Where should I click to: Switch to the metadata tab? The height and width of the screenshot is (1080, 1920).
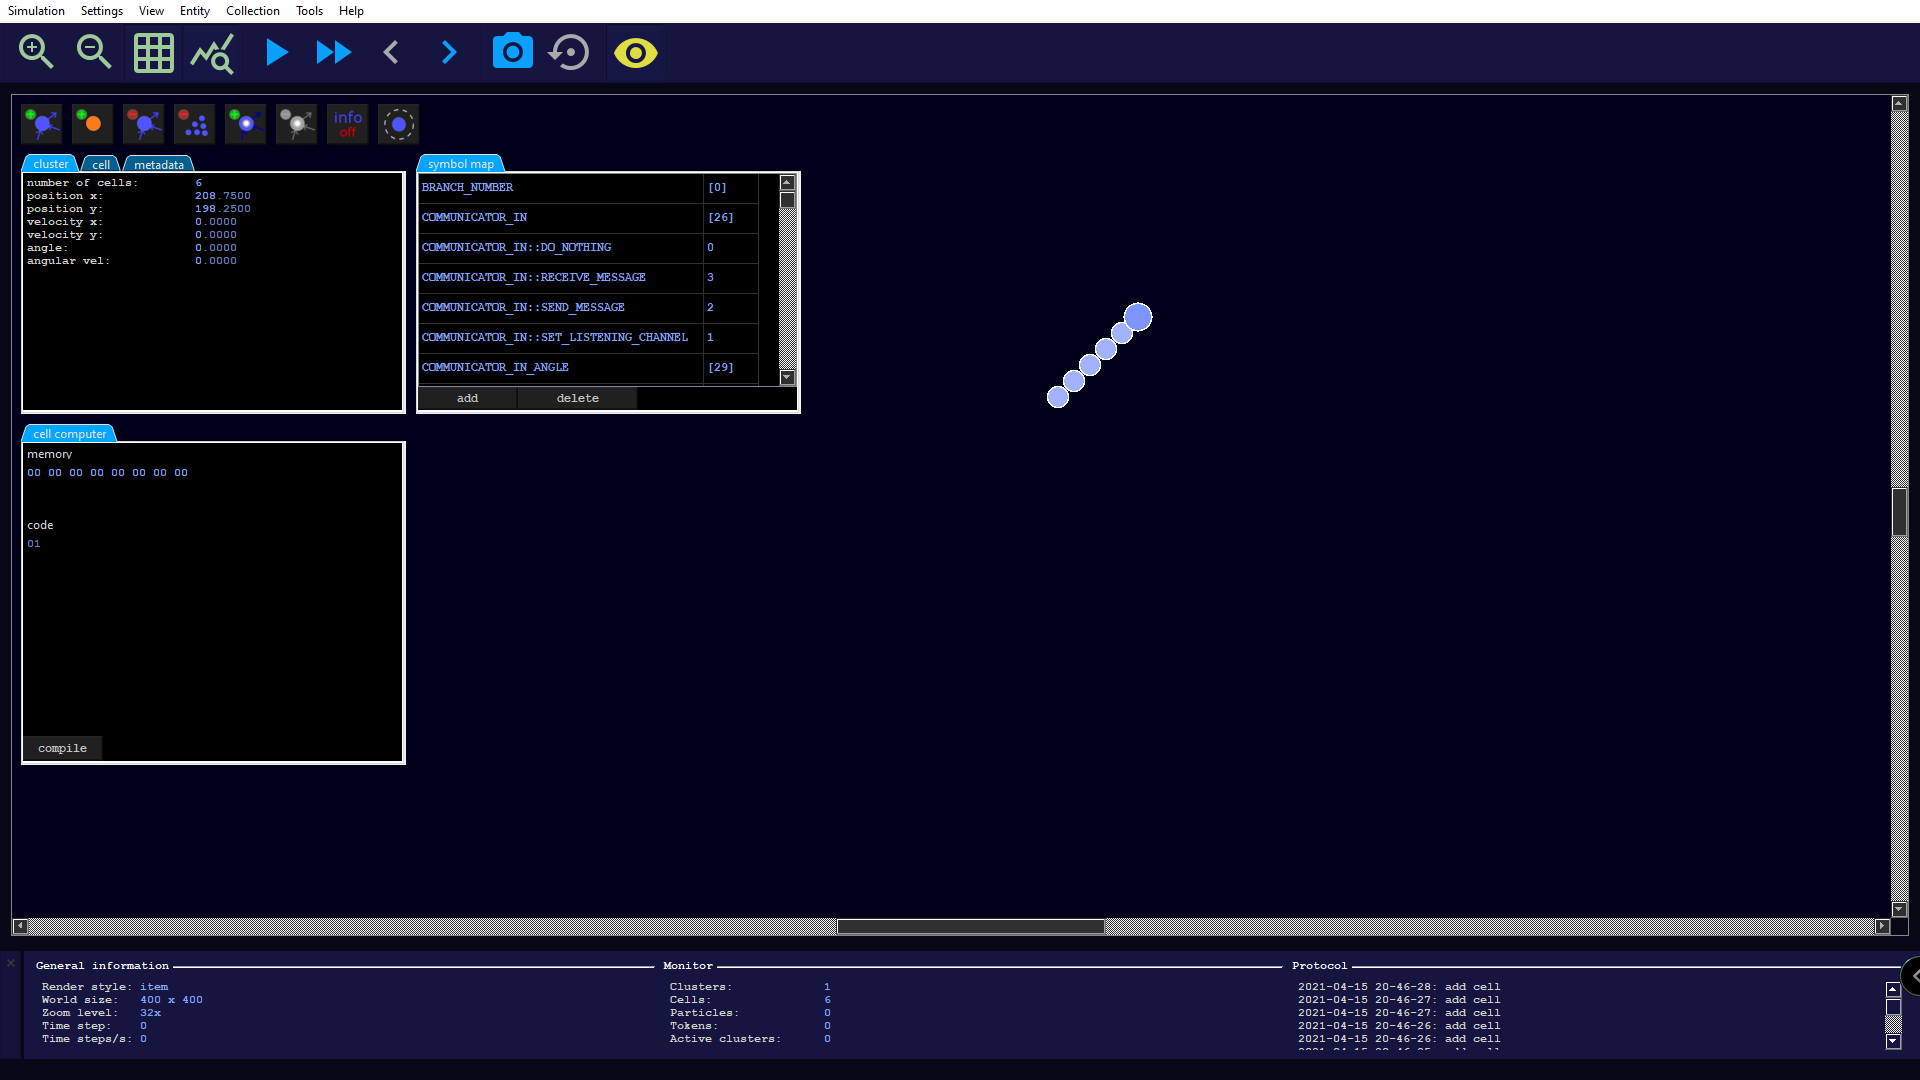click(x=158, y=165)
